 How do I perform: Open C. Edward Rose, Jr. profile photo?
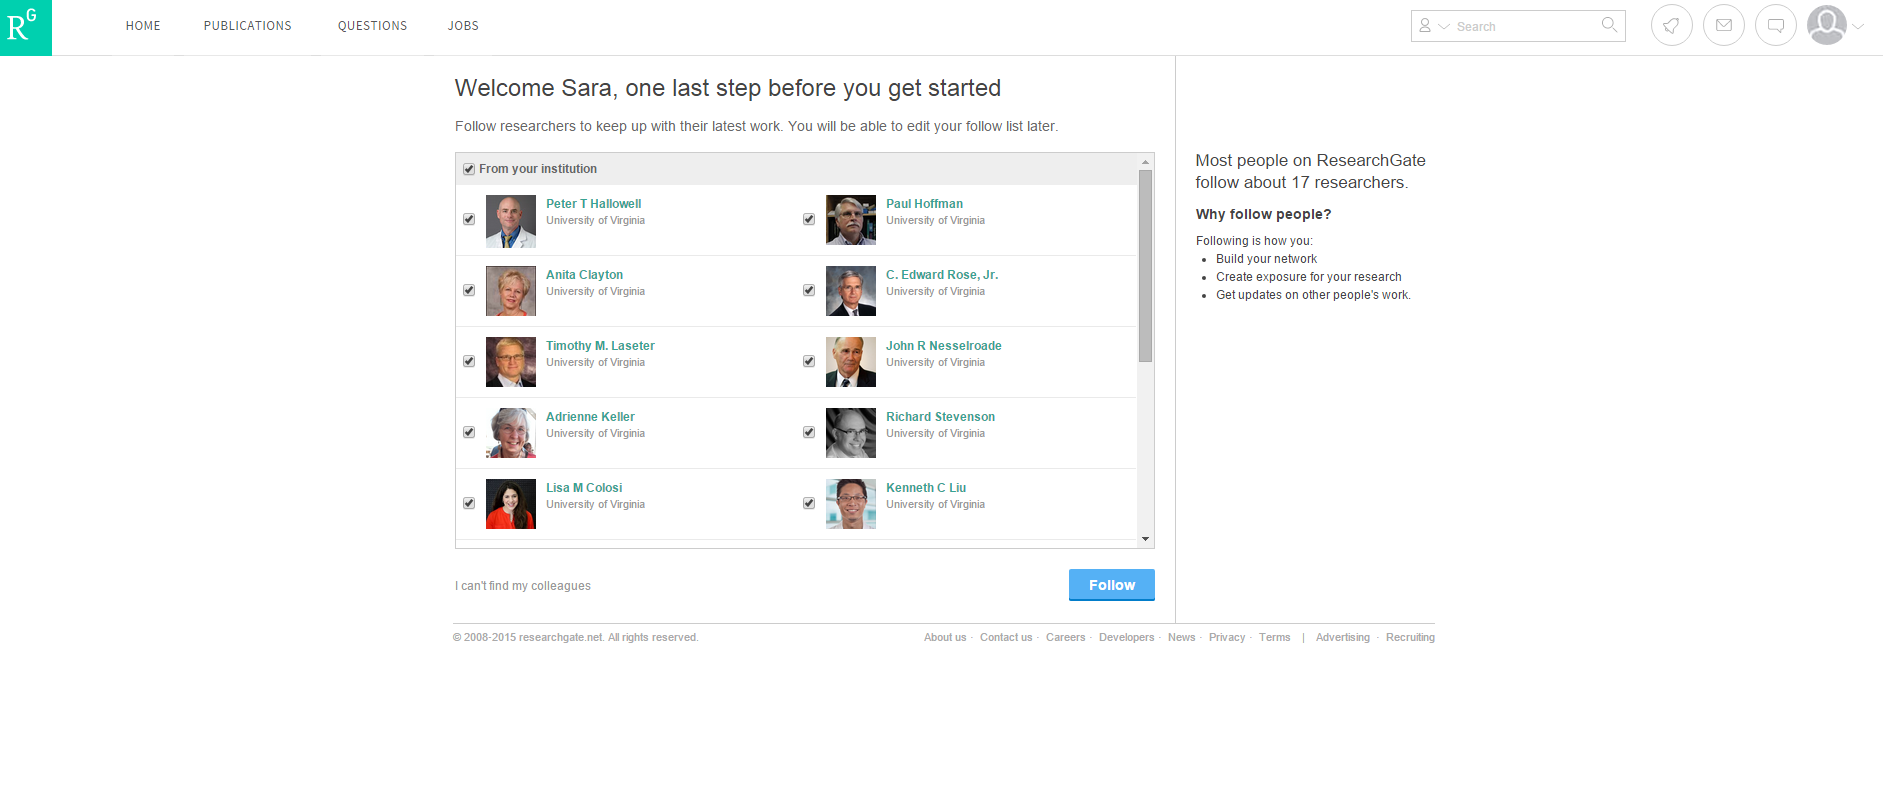coord(851,291)
